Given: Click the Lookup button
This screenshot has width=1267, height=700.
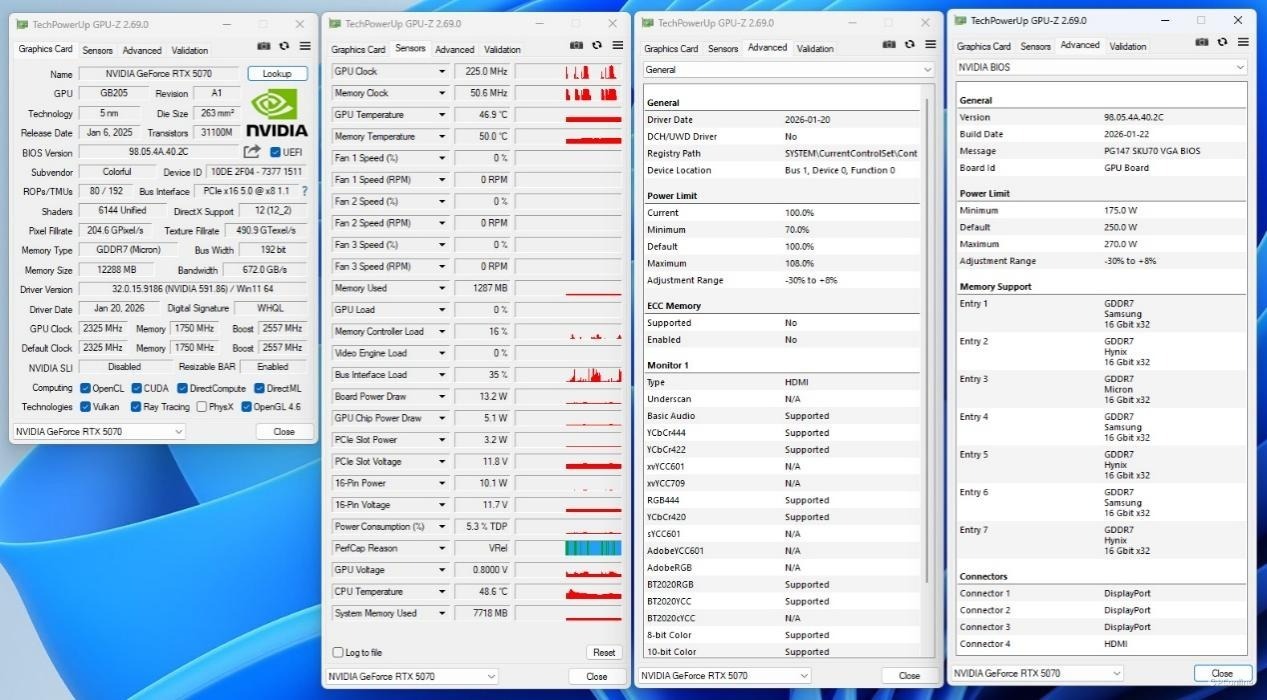Looking at the screenshot, I should click(x=277, y=73).
